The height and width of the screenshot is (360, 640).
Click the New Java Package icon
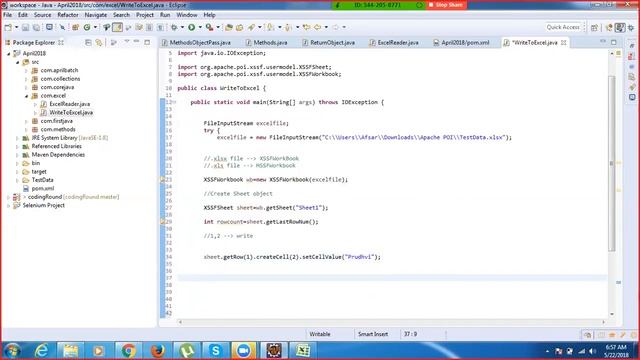pyautogui.click(x=76, y=27)
